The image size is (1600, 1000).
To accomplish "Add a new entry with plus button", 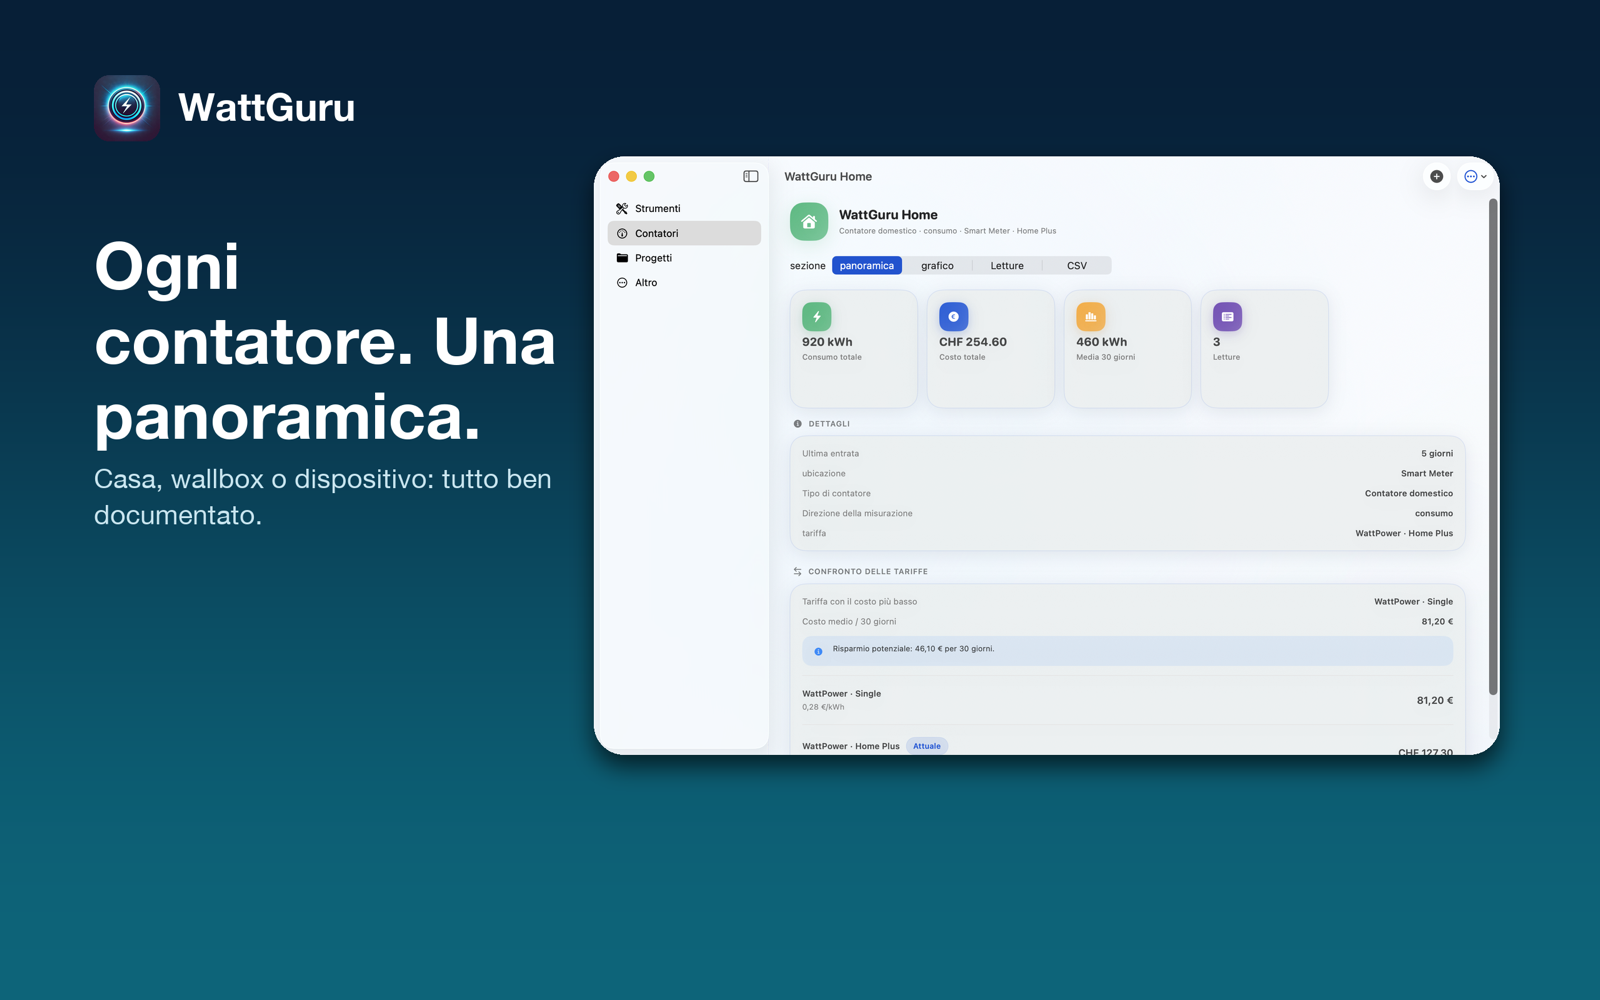I will click(1436, 176).
